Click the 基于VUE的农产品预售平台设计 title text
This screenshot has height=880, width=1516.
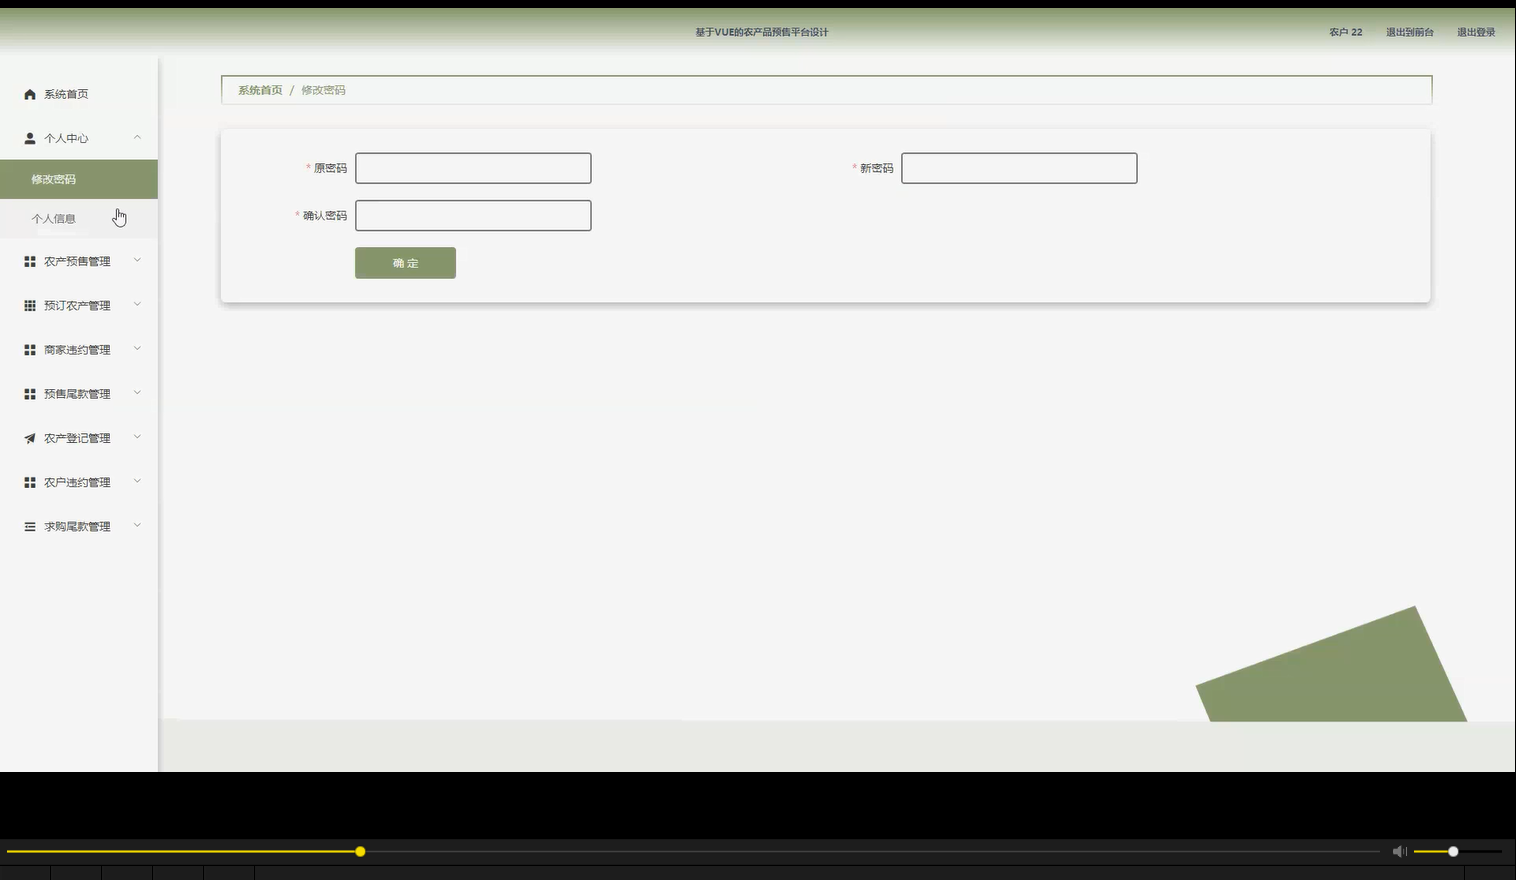(762, 32)
